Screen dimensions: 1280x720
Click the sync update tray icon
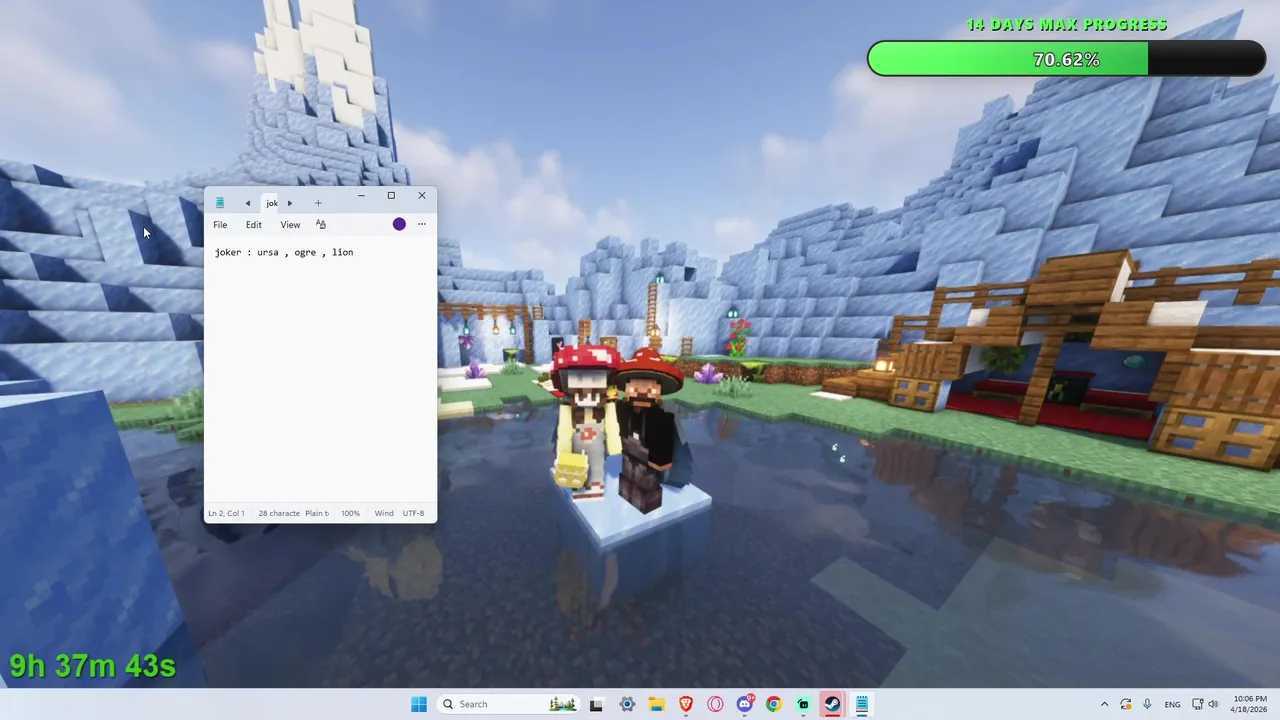(x=1126, y=704)
